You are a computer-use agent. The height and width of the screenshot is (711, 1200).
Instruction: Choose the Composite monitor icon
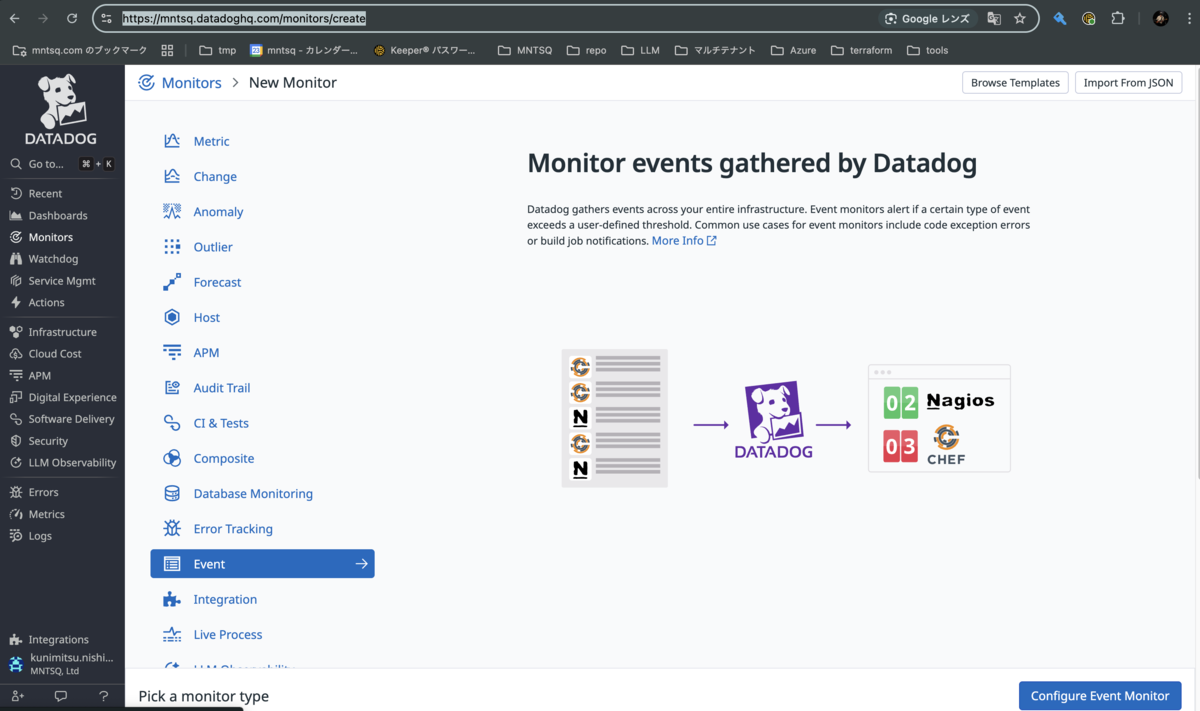(x=172, y=458)
